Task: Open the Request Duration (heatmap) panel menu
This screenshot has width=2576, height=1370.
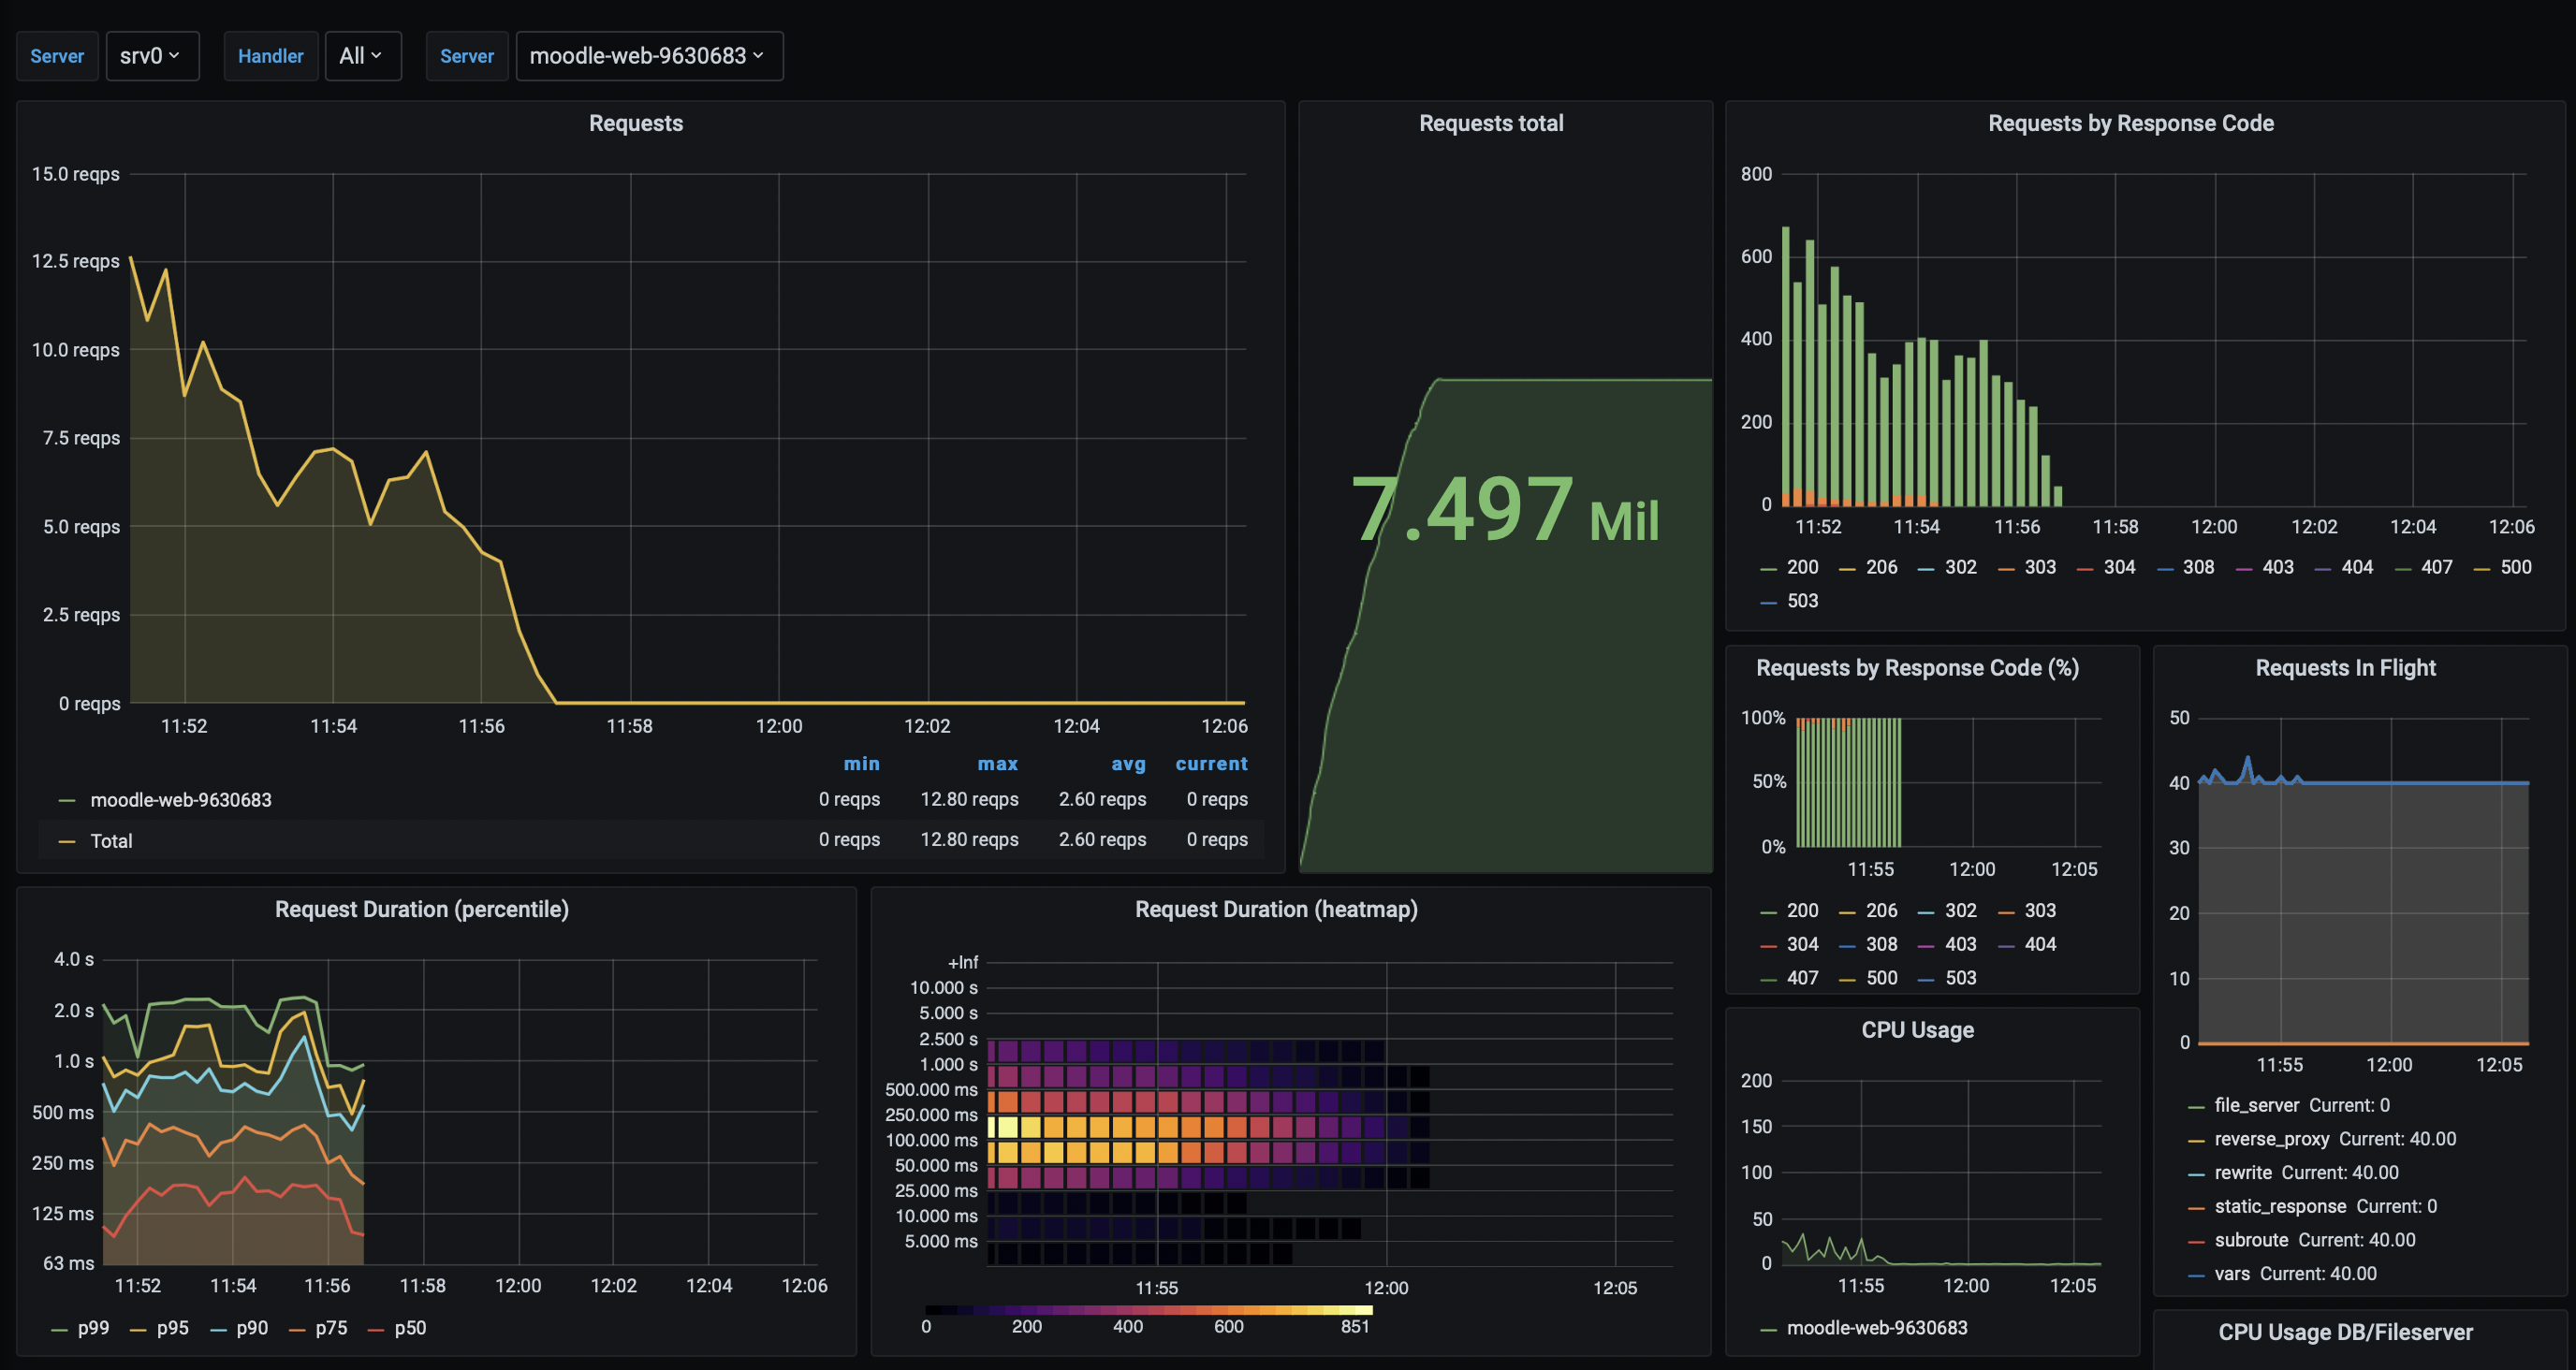Action: (1277, 908)
